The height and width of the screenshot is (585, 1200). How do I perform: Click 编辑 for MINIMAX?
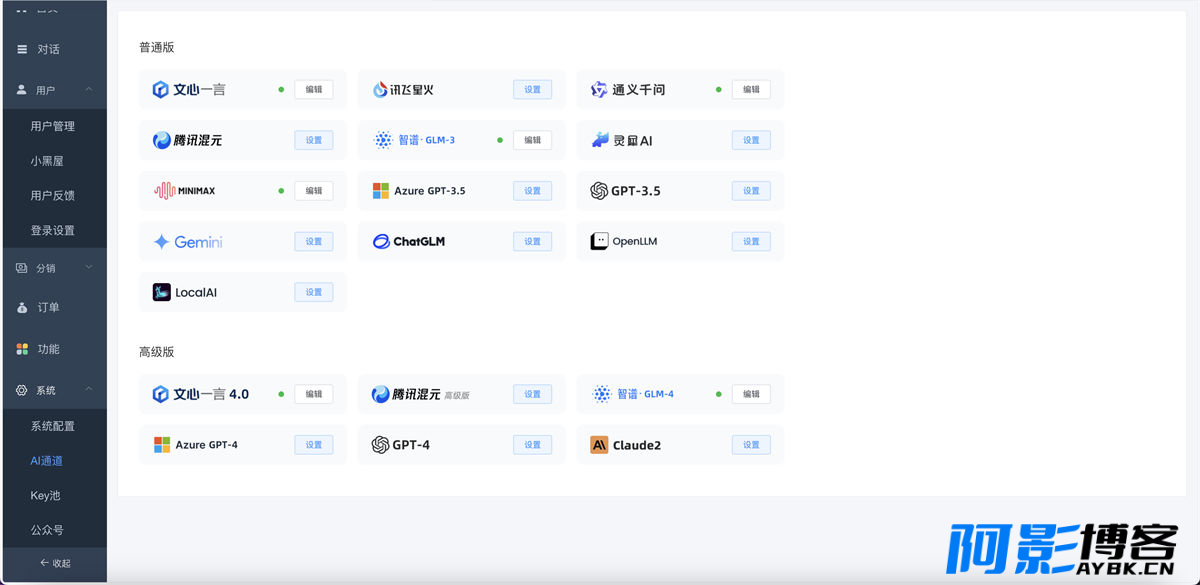pyautogui.click(x=314, y=191)
